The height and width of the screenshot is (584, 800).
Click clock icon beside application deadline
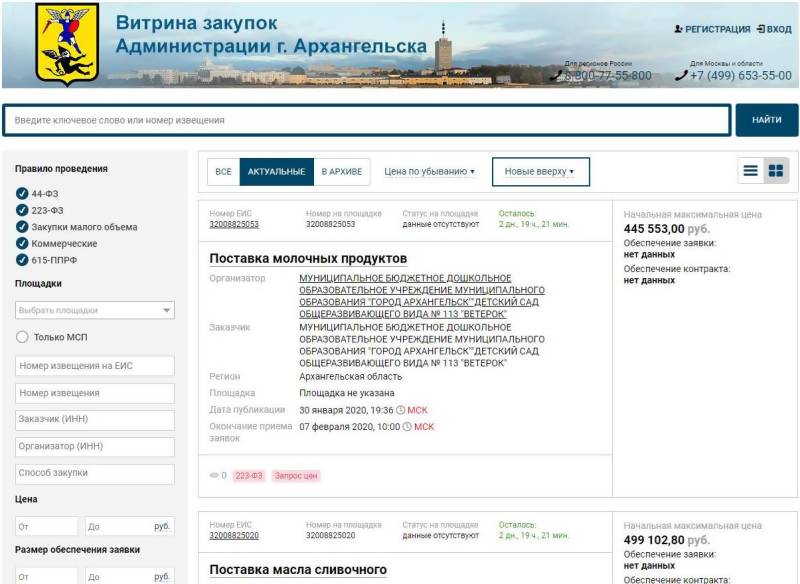point(408,427)
